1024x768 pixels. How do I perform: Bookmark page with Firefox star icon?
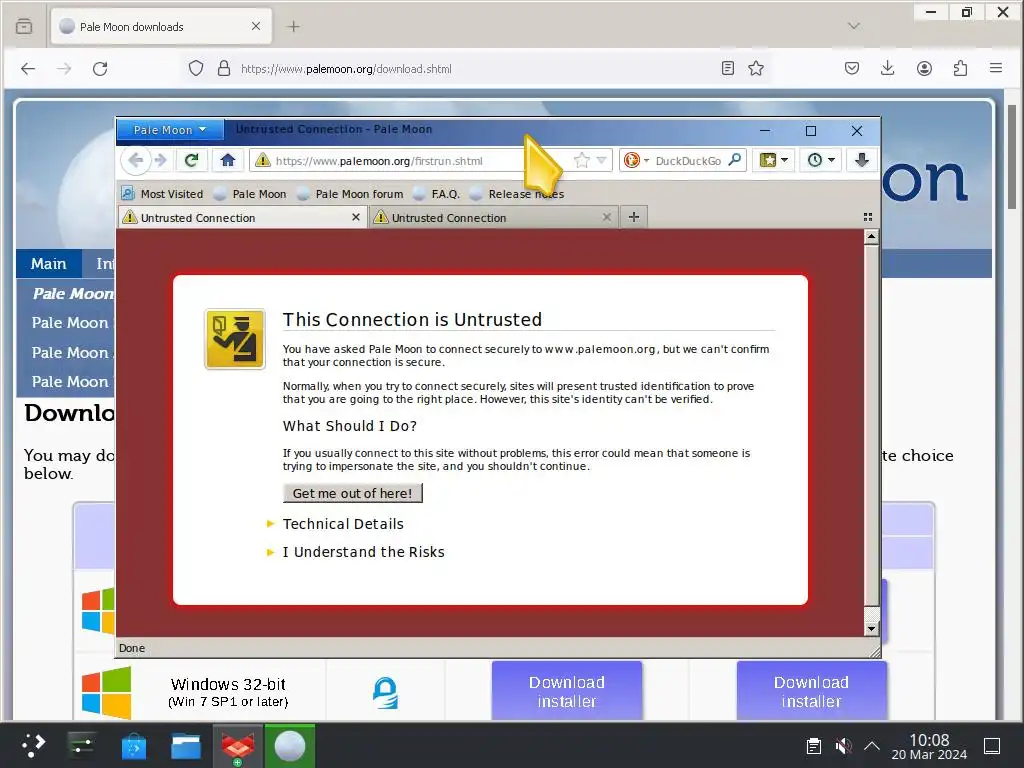pos(756,68)
